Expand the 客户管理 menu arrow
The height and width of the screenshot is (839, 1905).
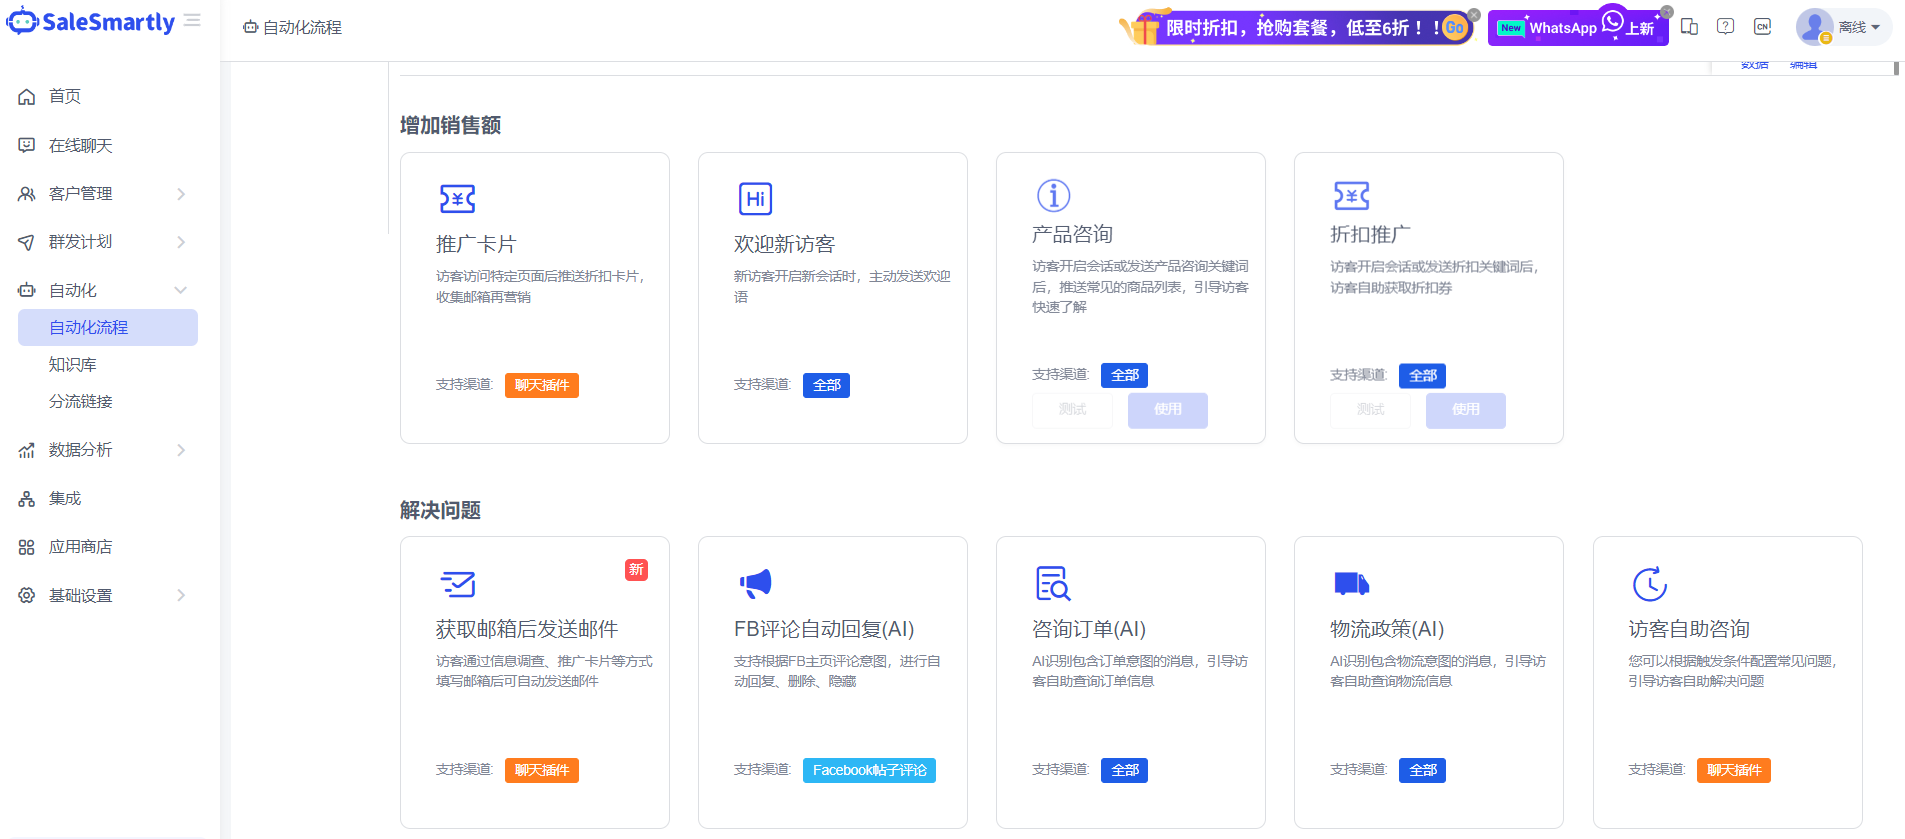pyautogui.click(x=181, y=194)
